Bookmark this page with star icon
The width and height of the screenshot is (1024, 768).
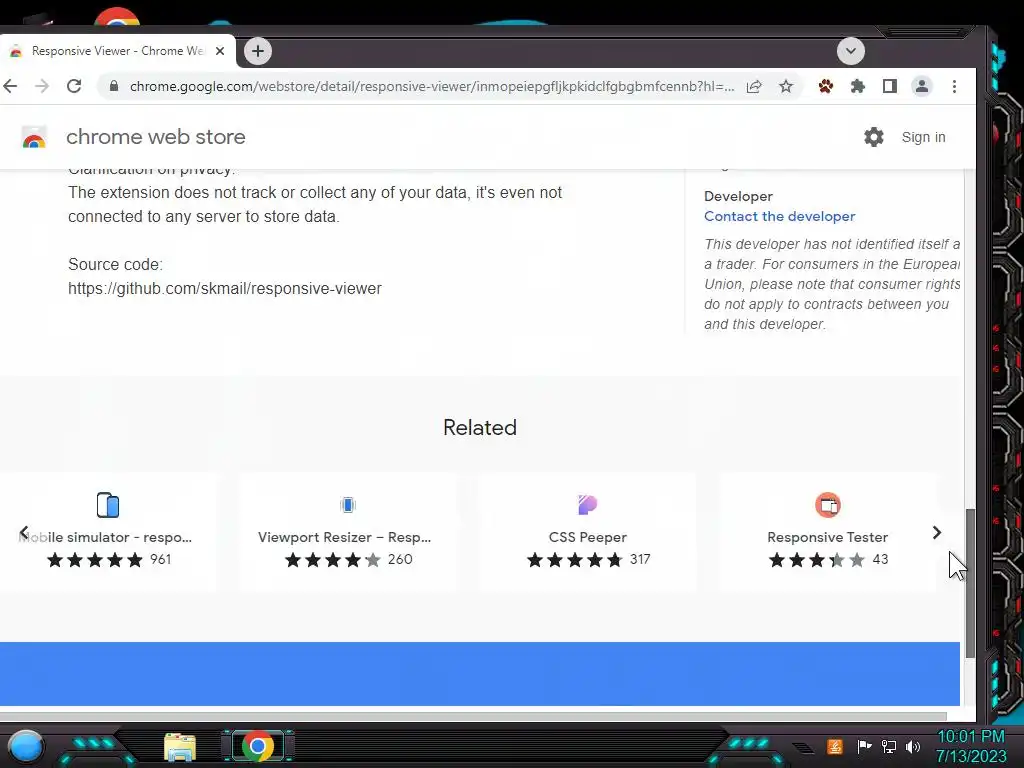coord(786,86)
